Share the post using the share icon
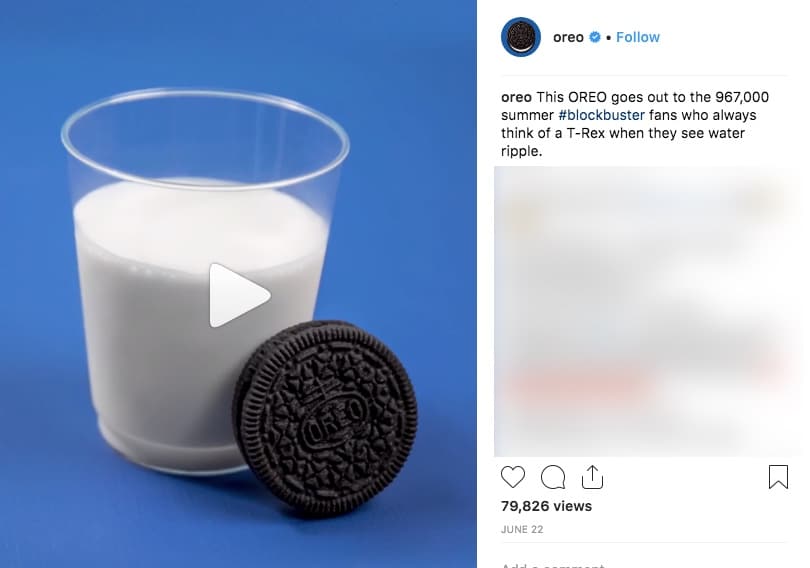 593,477
